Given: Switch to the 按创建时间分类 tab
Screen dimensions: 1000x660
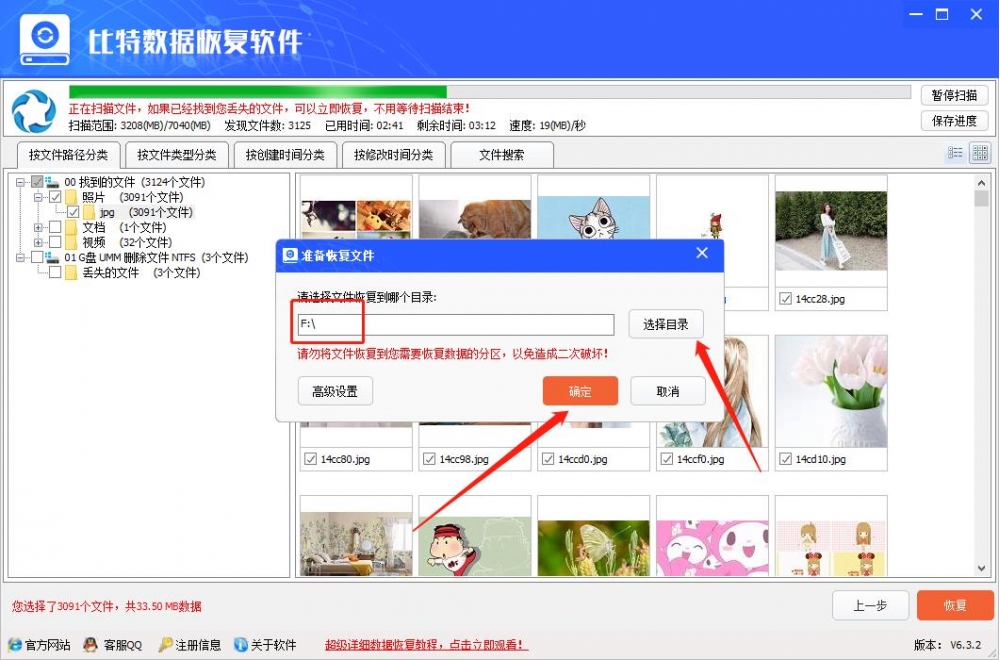Looking at the screenshot, I should tap(285, 155).
